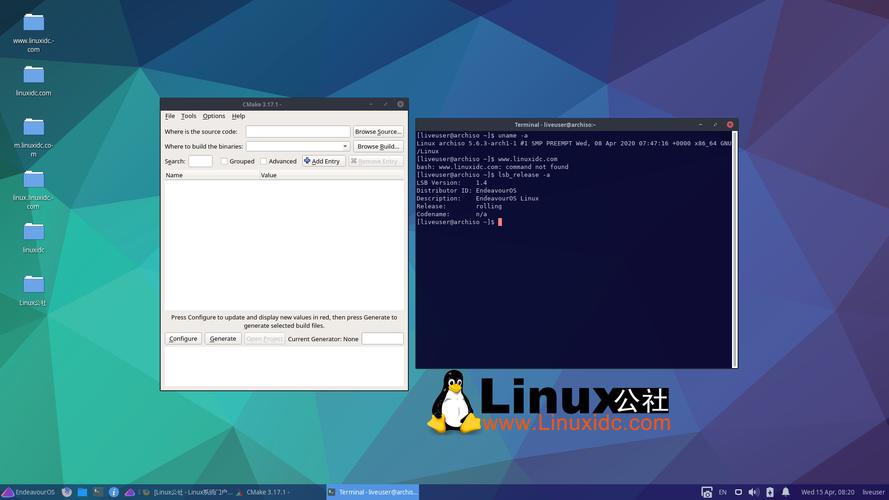889x500 pixels.
Task: Open the CMake Tools menu
Action: click(189, 116)
